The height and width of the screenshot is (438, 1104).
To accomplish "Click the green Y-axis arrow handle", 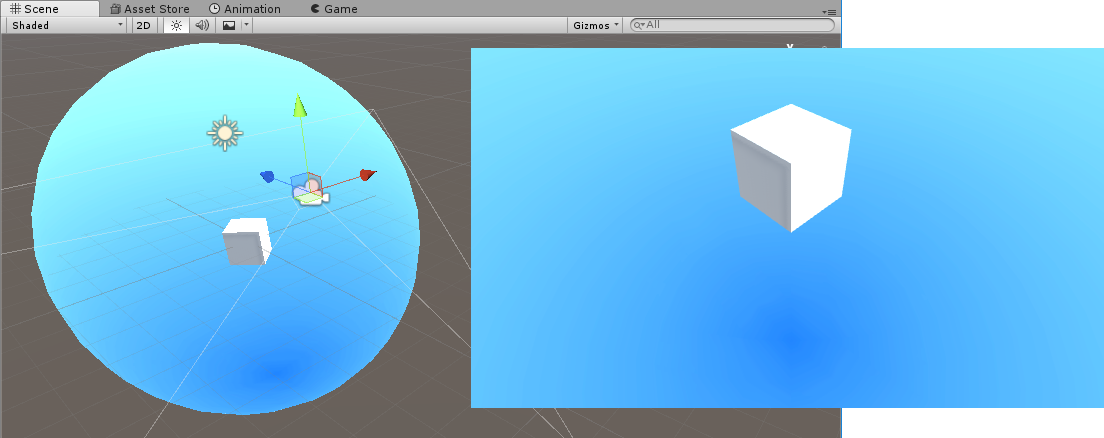I will [300, 104].
